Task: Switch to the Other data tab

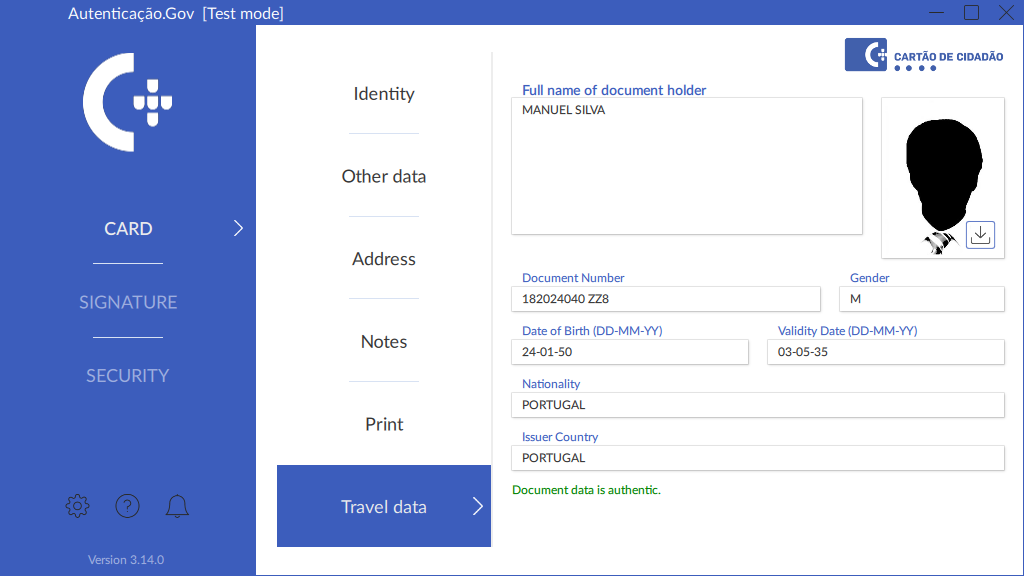Action: click(x=384, y=176)
